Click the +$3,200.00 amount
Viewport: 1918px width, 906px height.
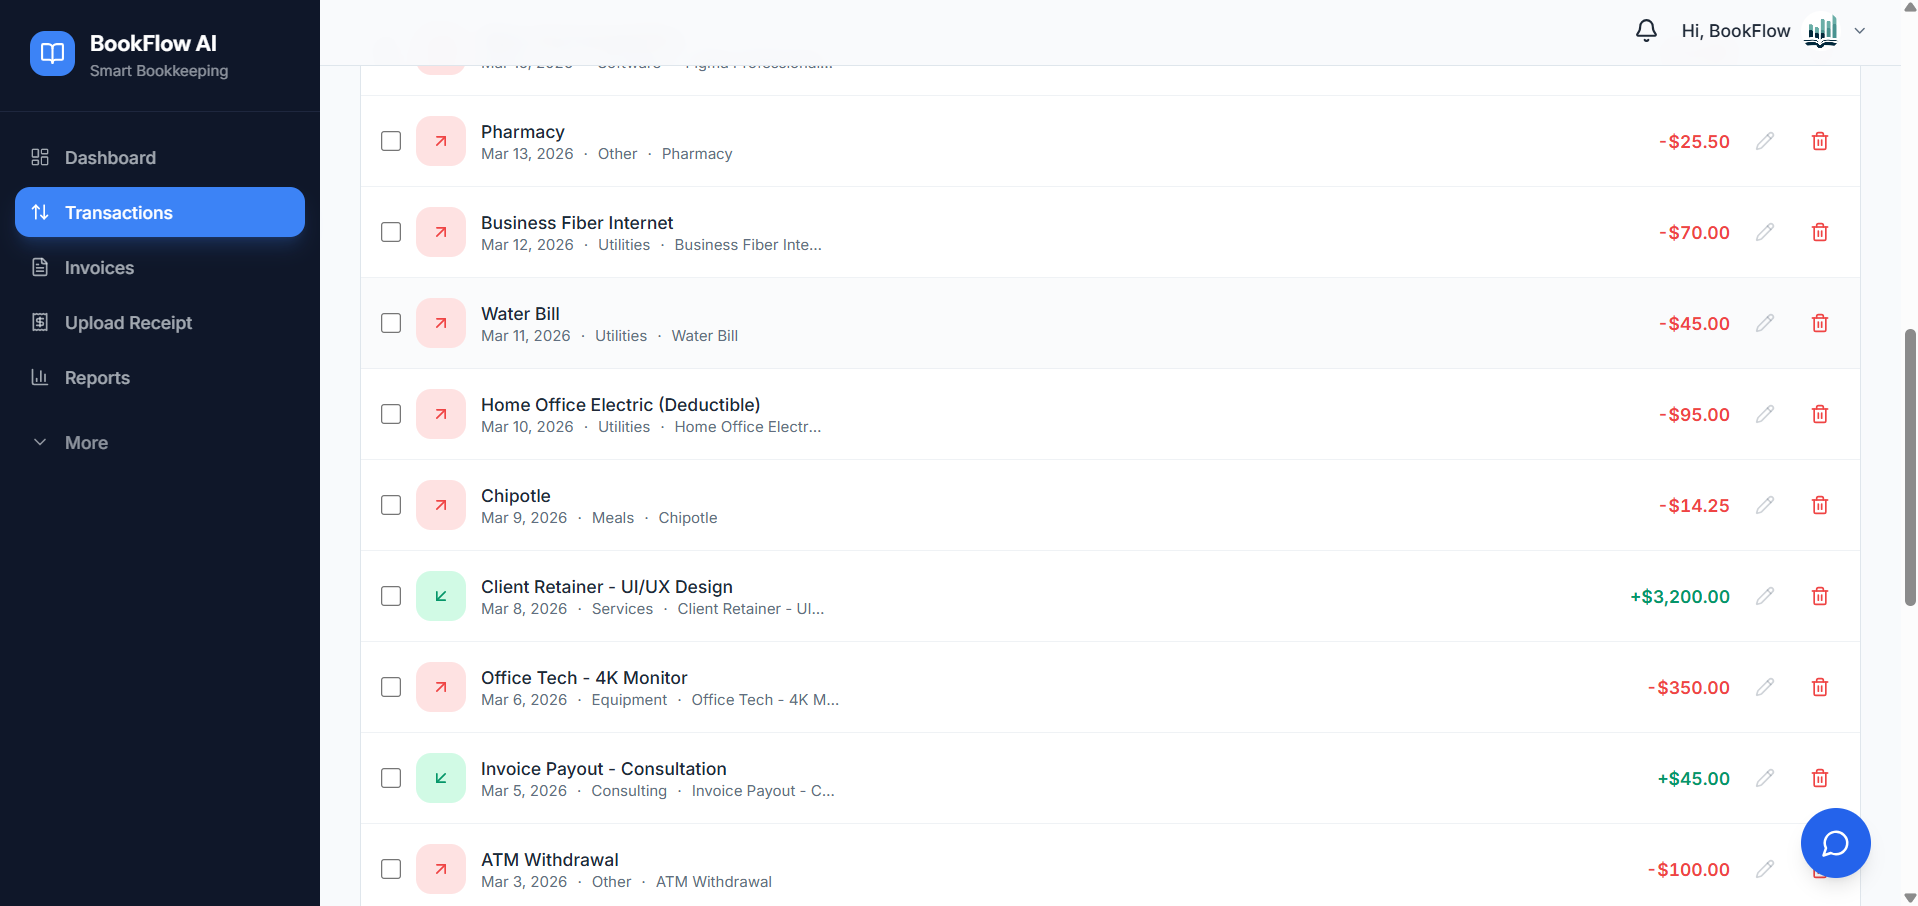coord(1680,597)
